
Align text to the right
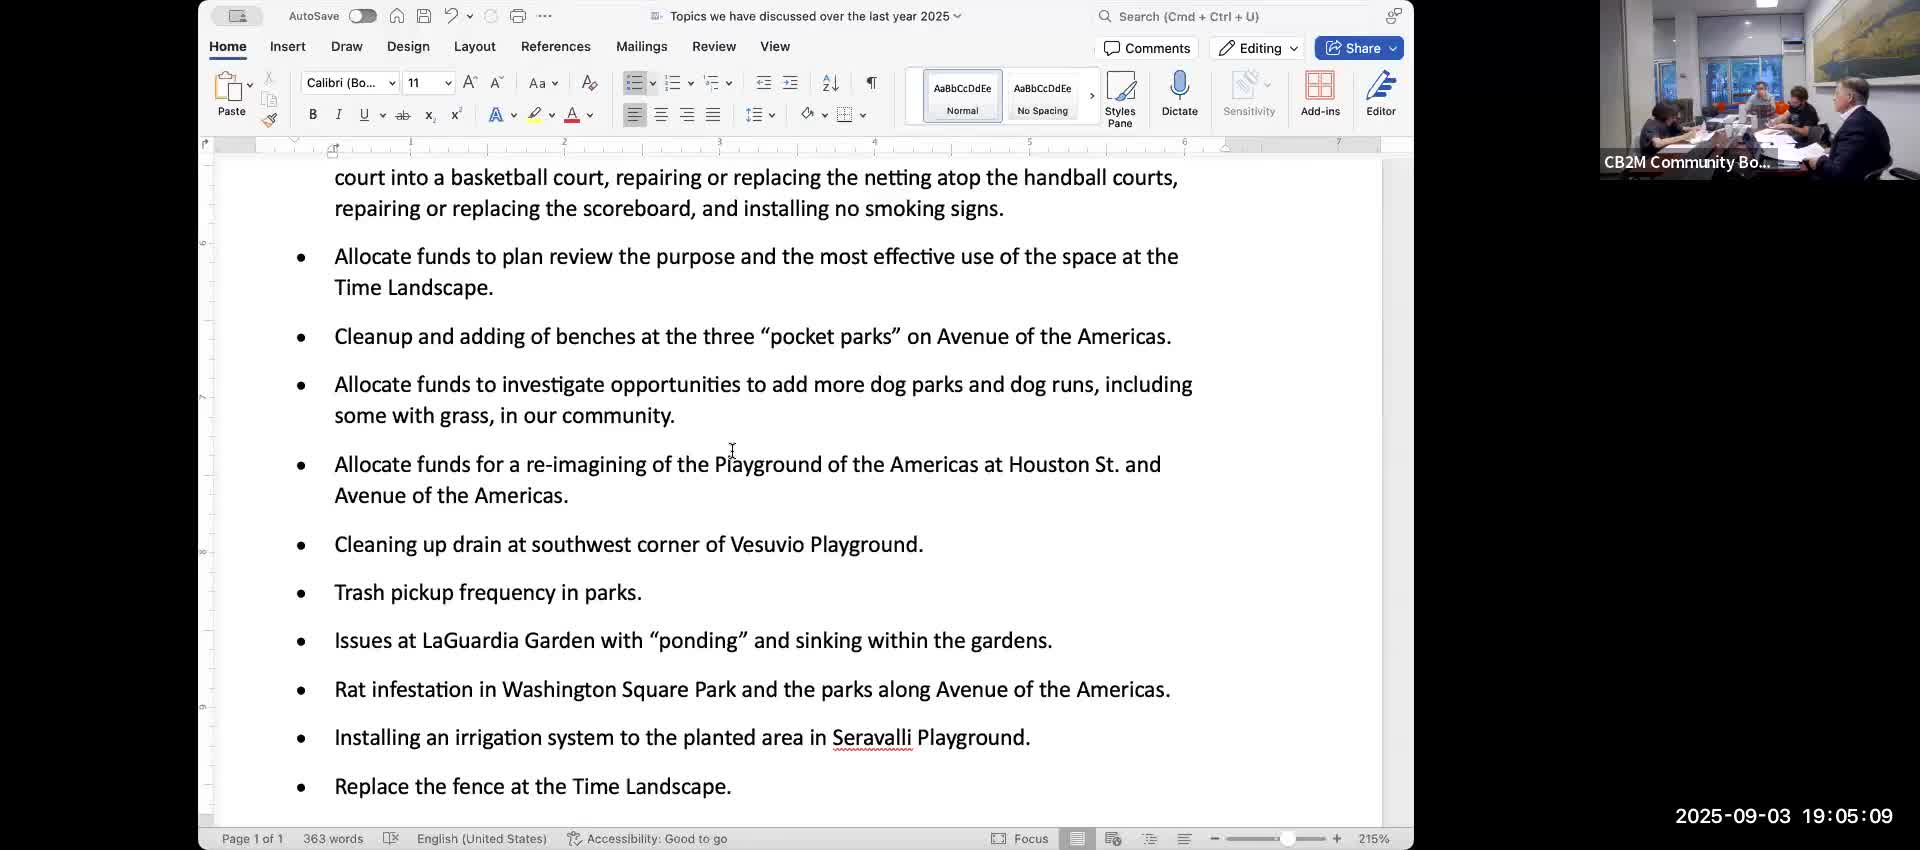pos(687,115)
